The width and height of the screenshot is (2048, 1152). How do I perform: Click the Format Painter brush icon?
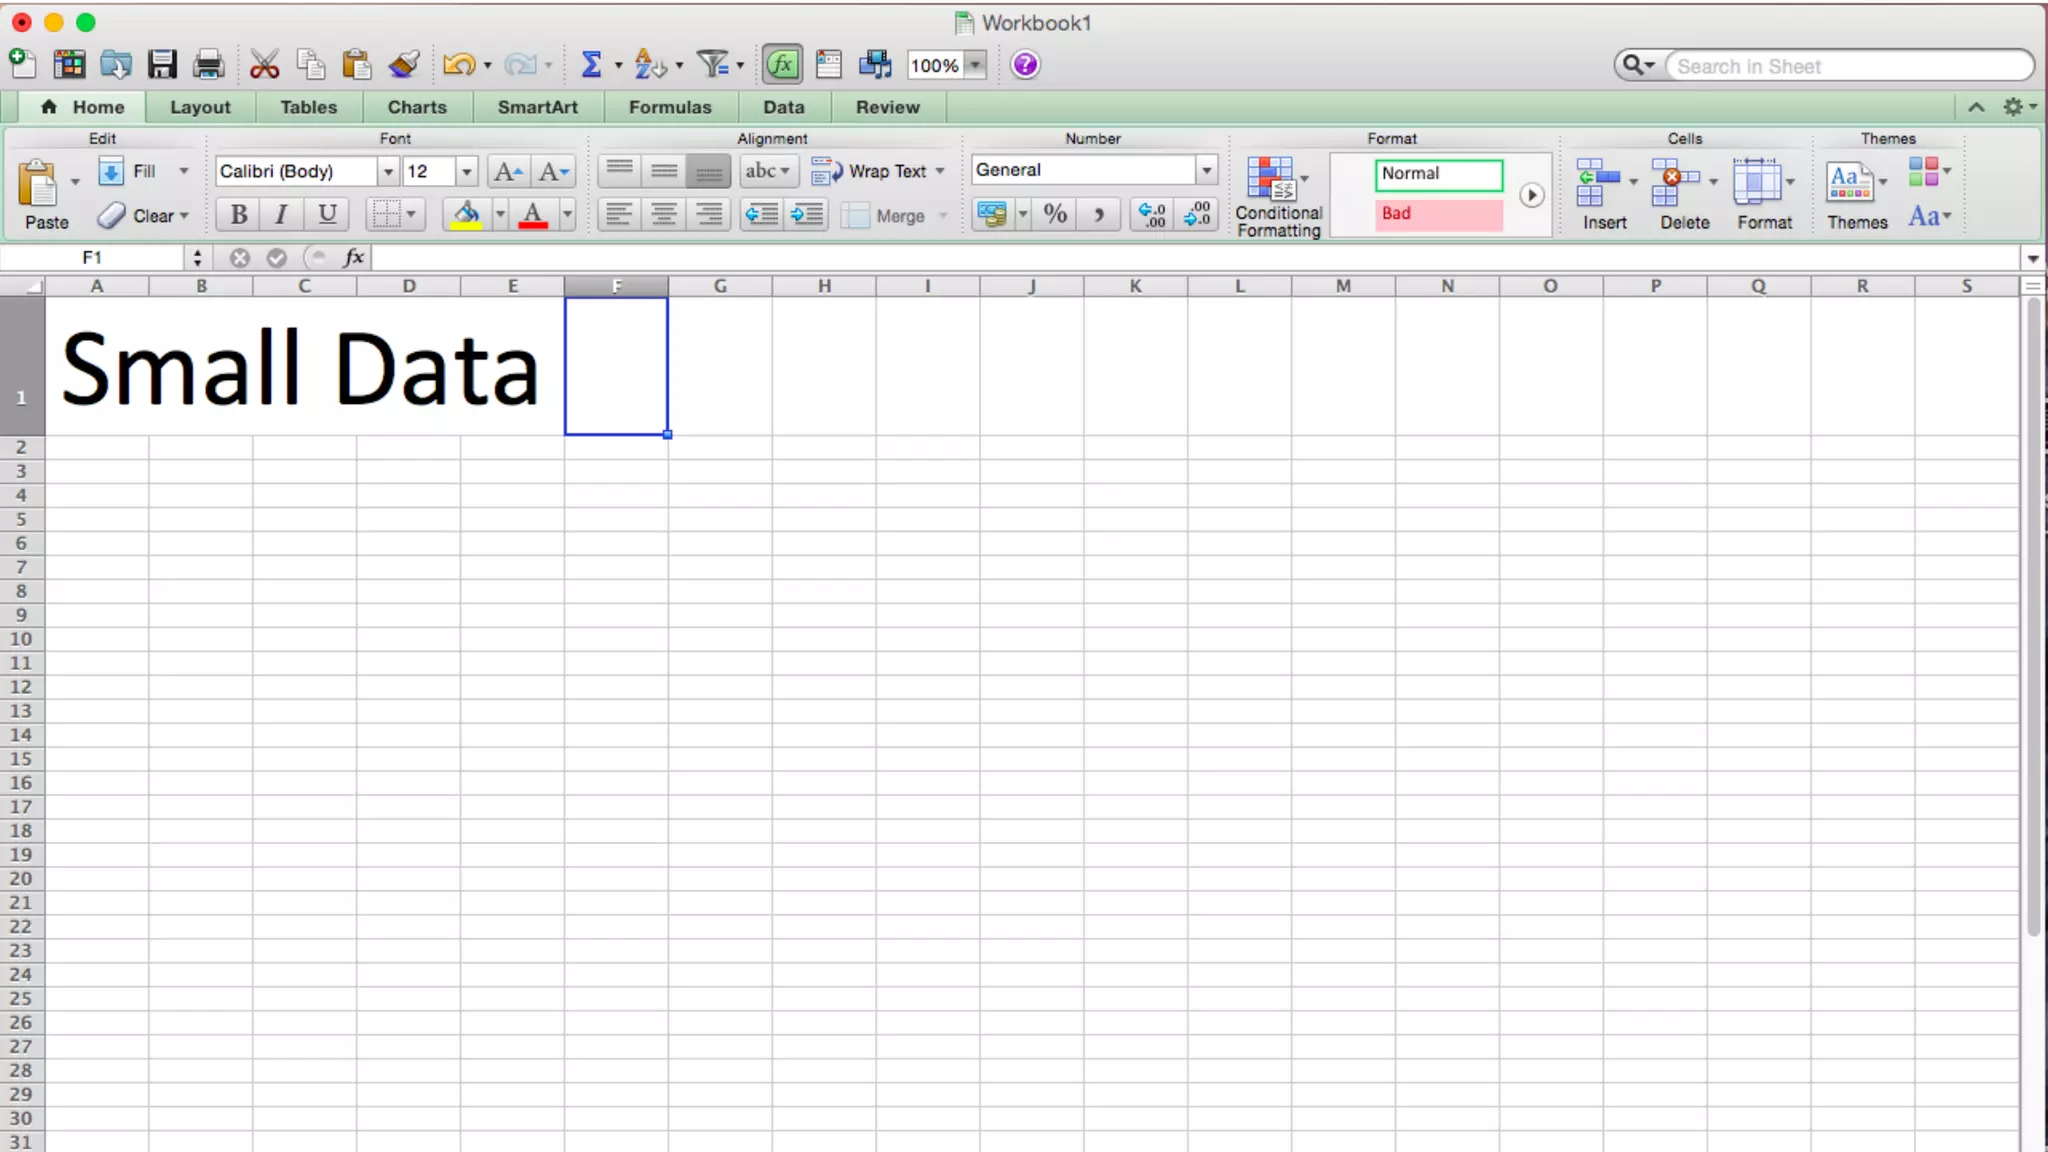[x=404, y=65]
